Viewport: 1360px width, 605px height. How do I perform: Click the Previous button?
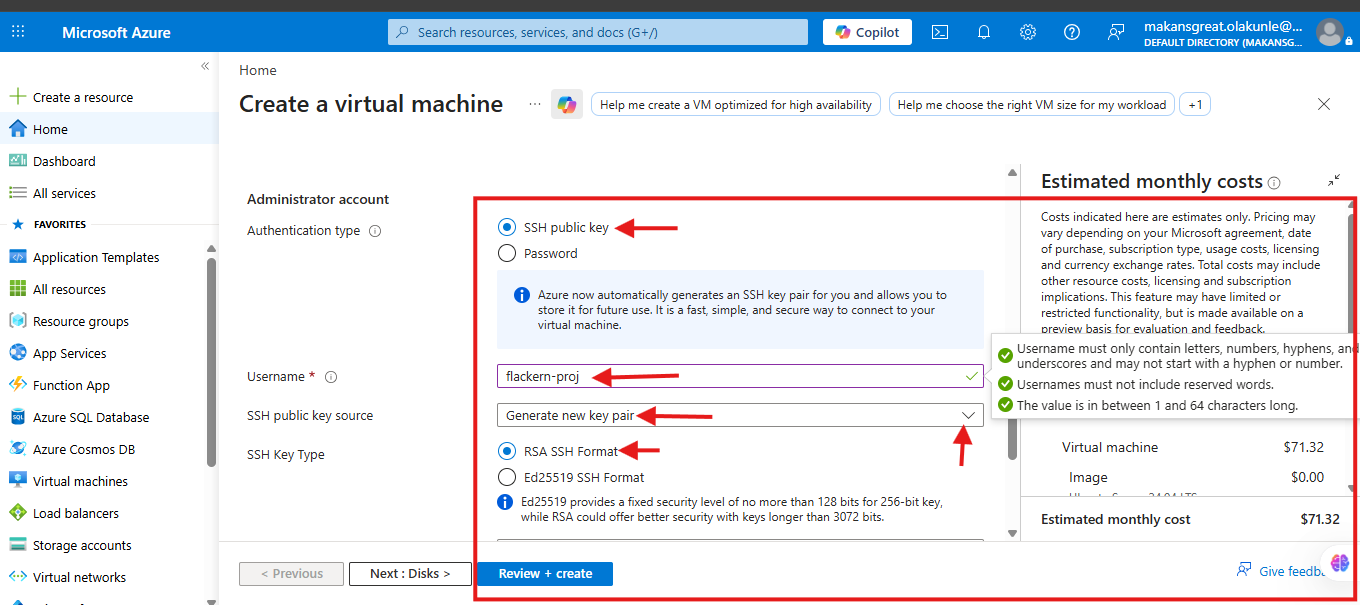291,574
